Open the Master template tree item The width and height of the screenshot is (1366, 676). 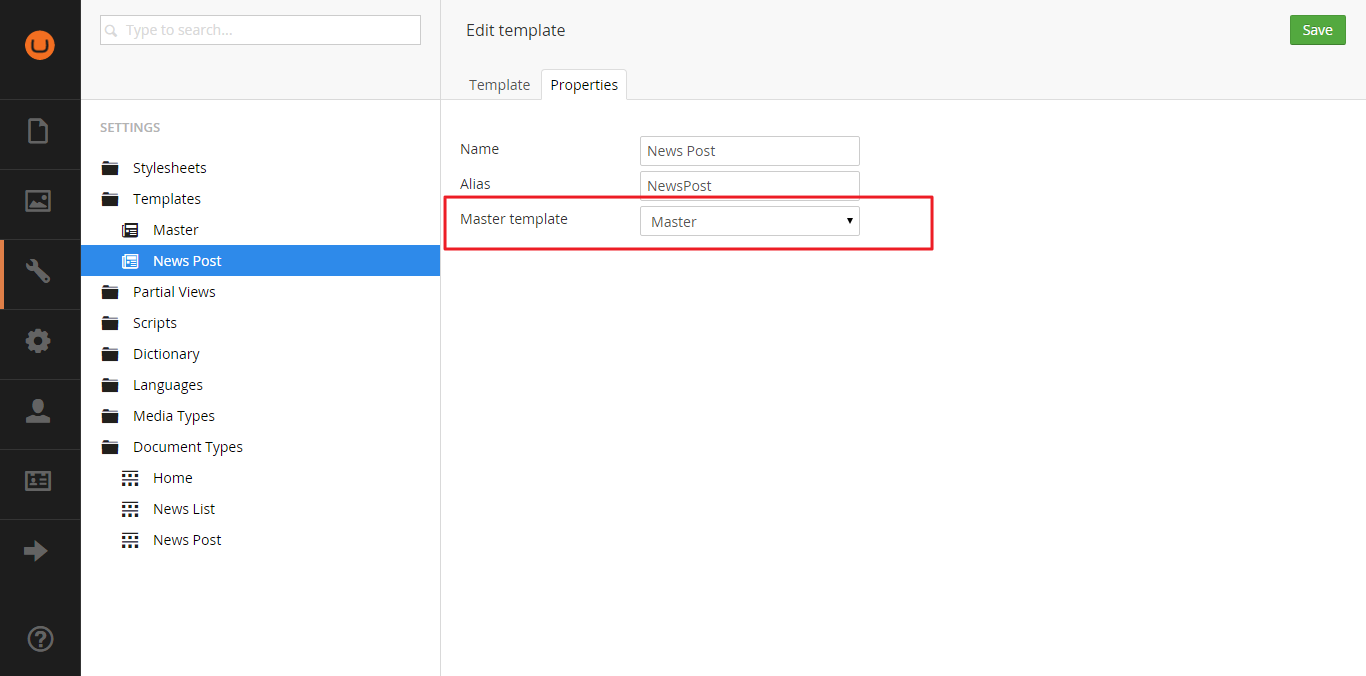point(176,230)
